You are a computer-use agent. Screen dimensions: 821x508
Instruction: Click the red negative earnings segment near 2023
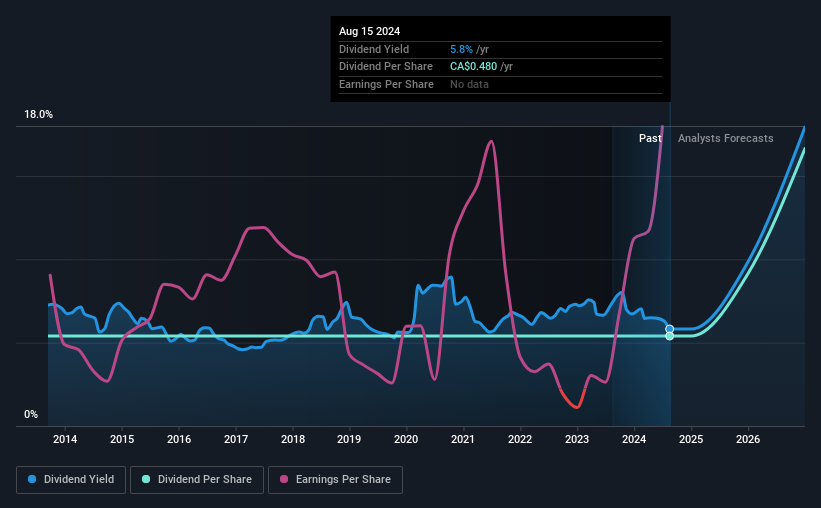point(573,399)
